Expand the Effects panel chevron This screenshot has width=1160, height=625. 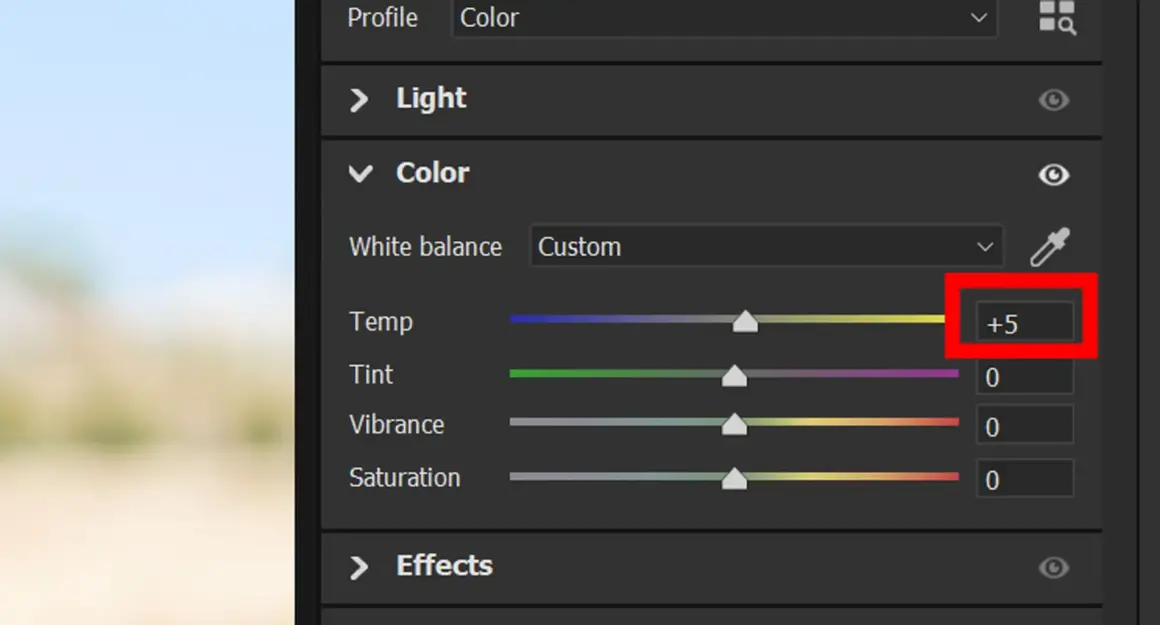pos(359,567)
